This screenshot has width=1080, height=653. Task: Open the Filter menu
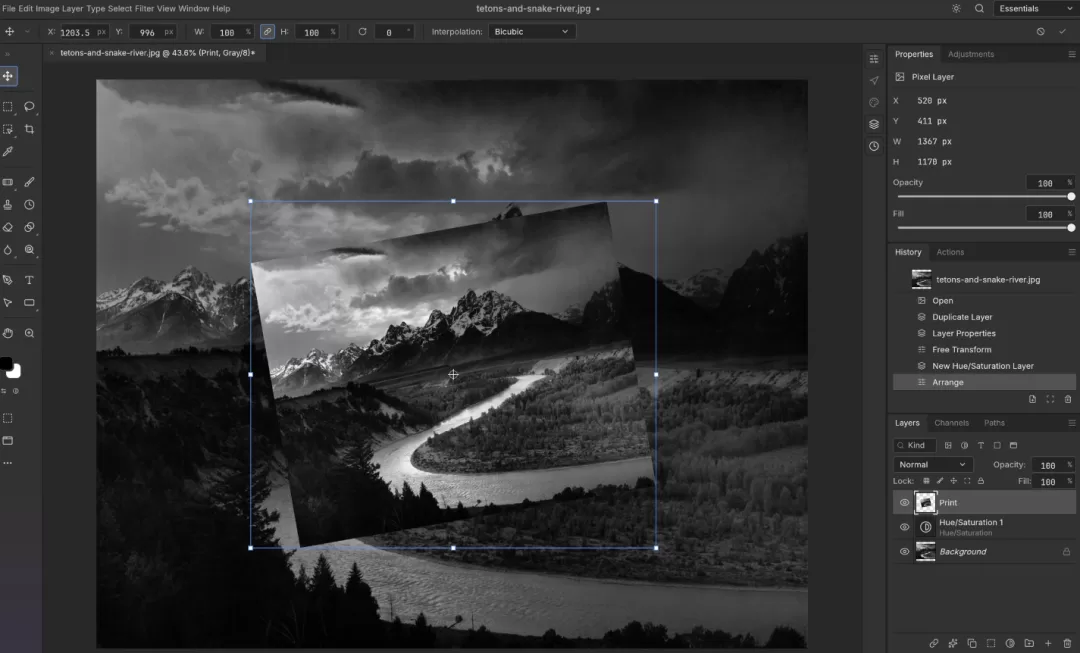coord(144,9)
